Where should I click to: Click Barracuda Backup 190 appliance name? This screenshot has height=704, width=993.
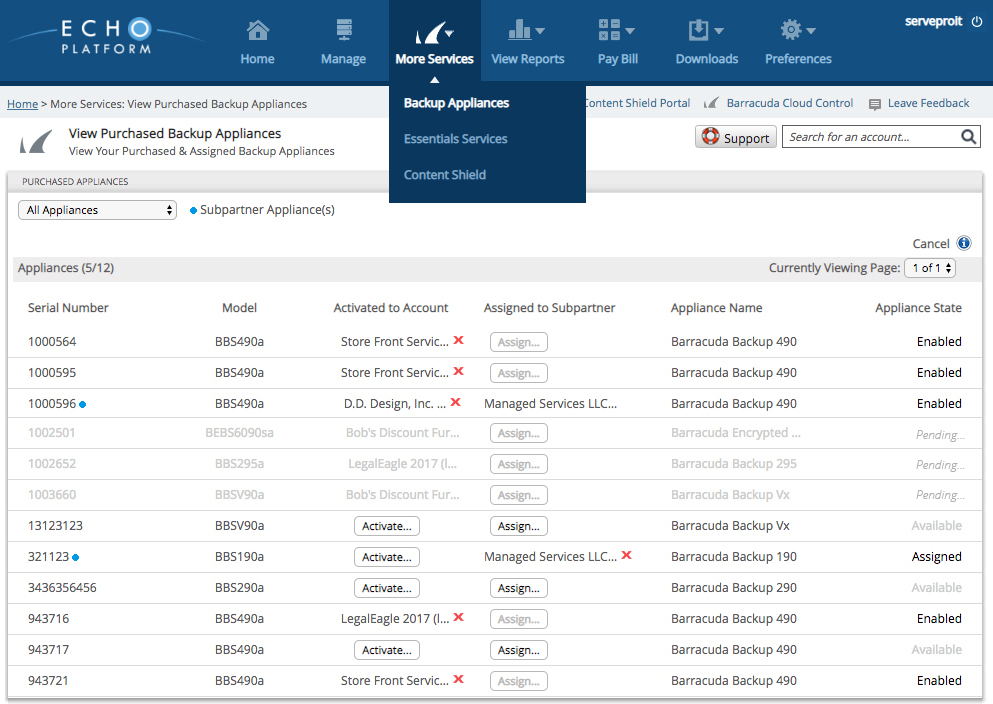734,556
